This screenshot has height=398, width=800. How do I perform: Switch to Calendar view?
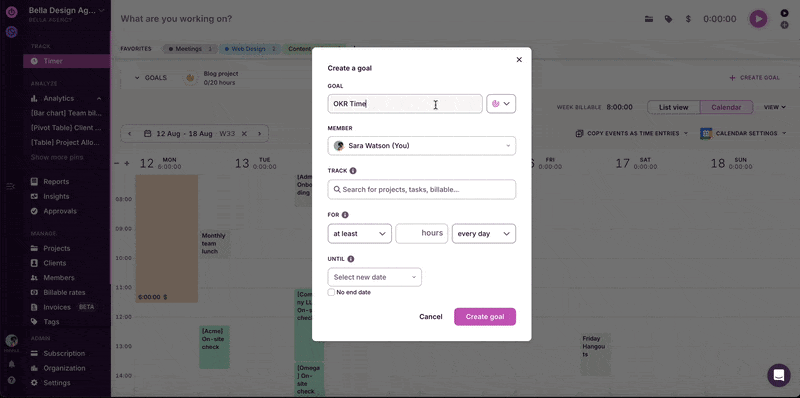pos(726,107)
